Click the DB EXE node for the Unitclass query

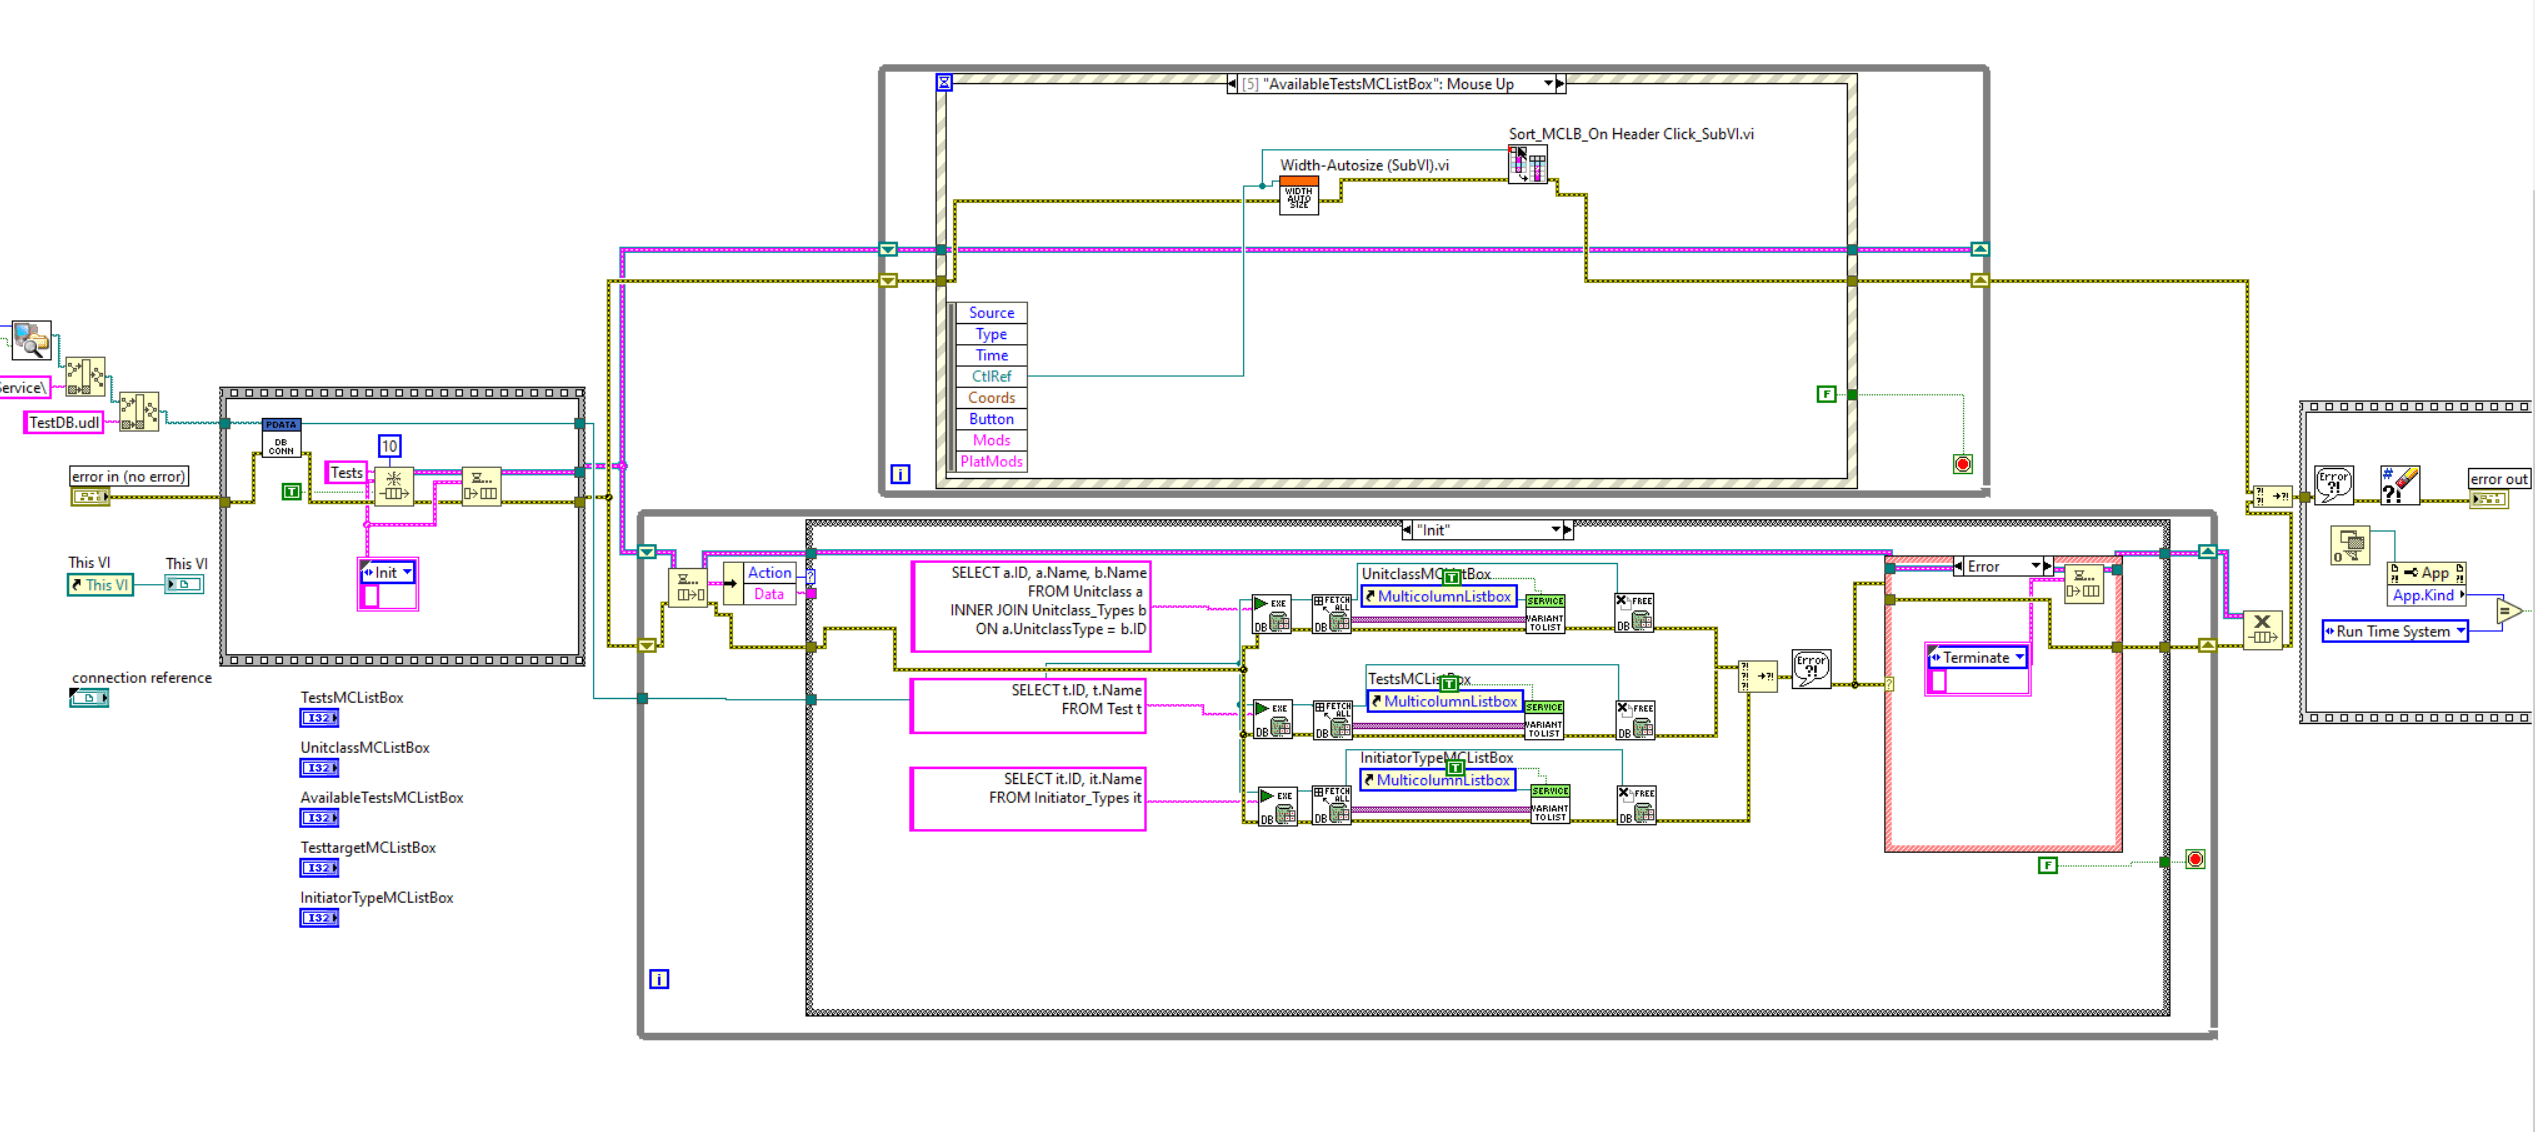pyautogui.click(x=1272, y=615)
